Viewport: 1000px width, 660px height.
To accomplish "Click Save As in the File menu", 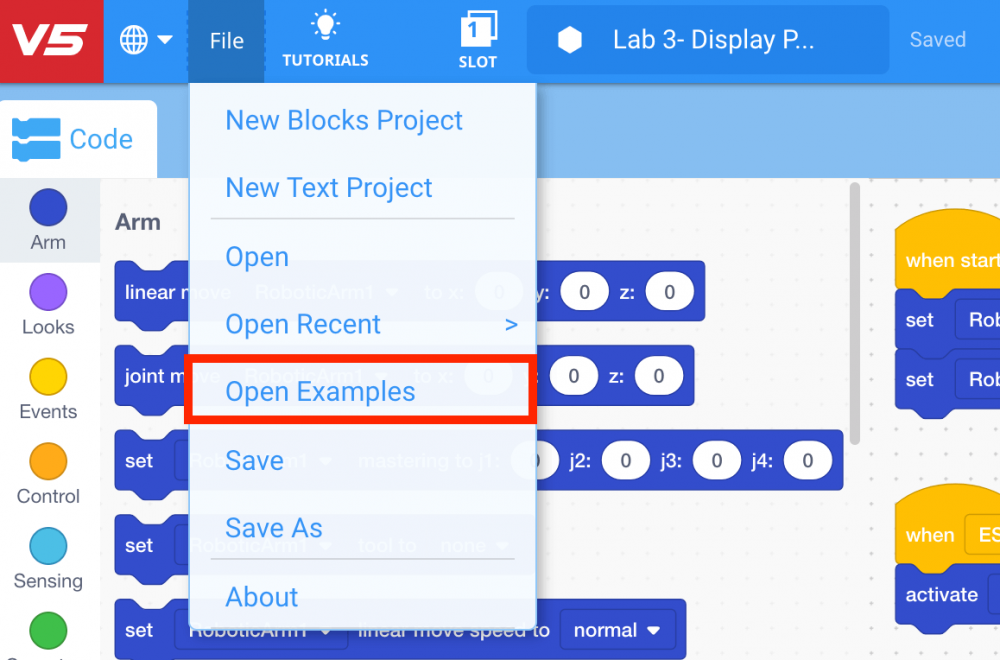I will [274, 528].
